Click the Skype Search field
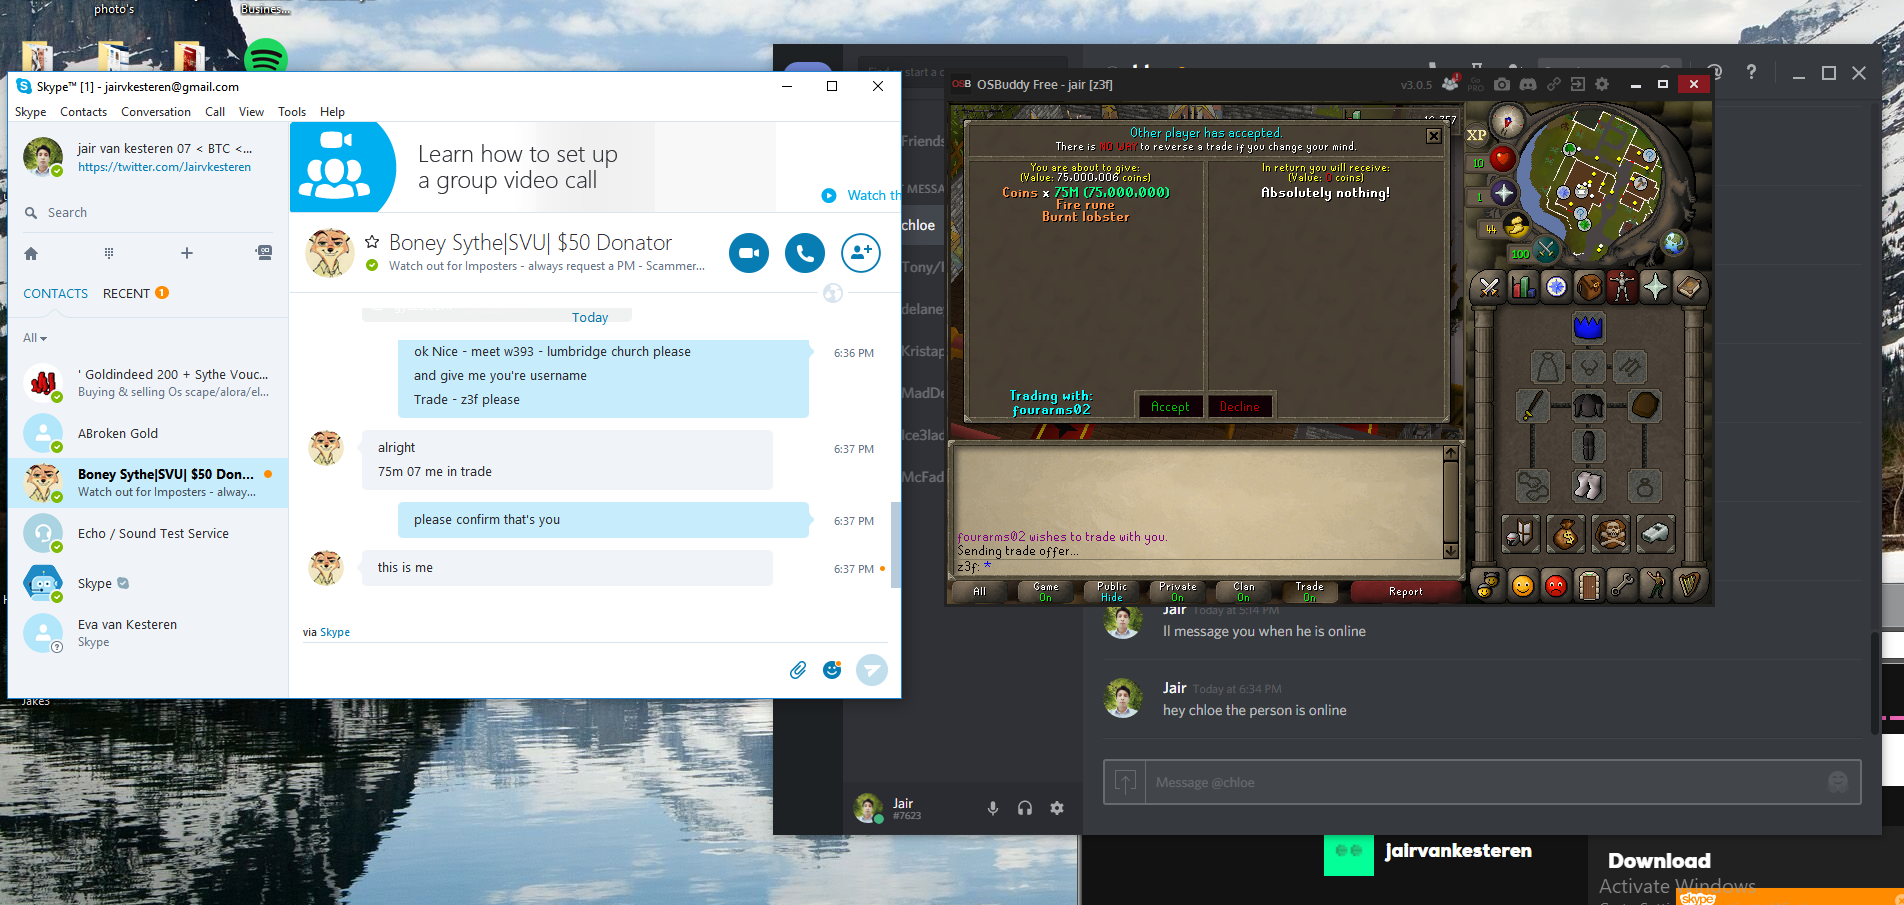1904x905 pixels. (x=148, y=213)
